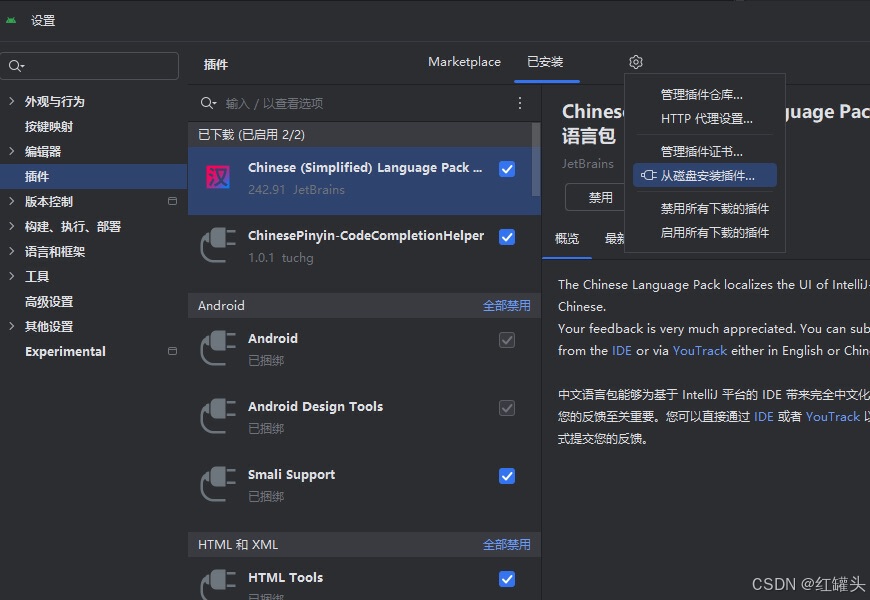Click the Chinese Language Pack plugin icon
This screenshot has height=600, width=870.
pyautogui.click(x=218, y=177)
